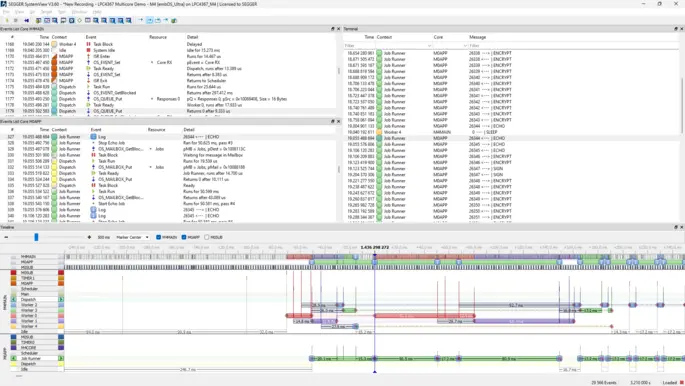Open the Terminal Core filter dropdown

click(x=465, y=46)
